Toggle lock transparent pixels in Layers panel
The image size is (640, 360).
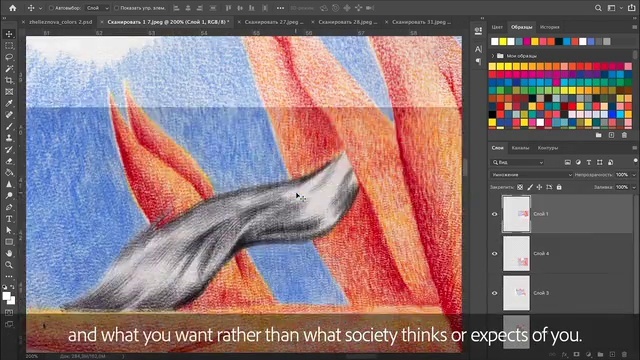tap(520, 187)
